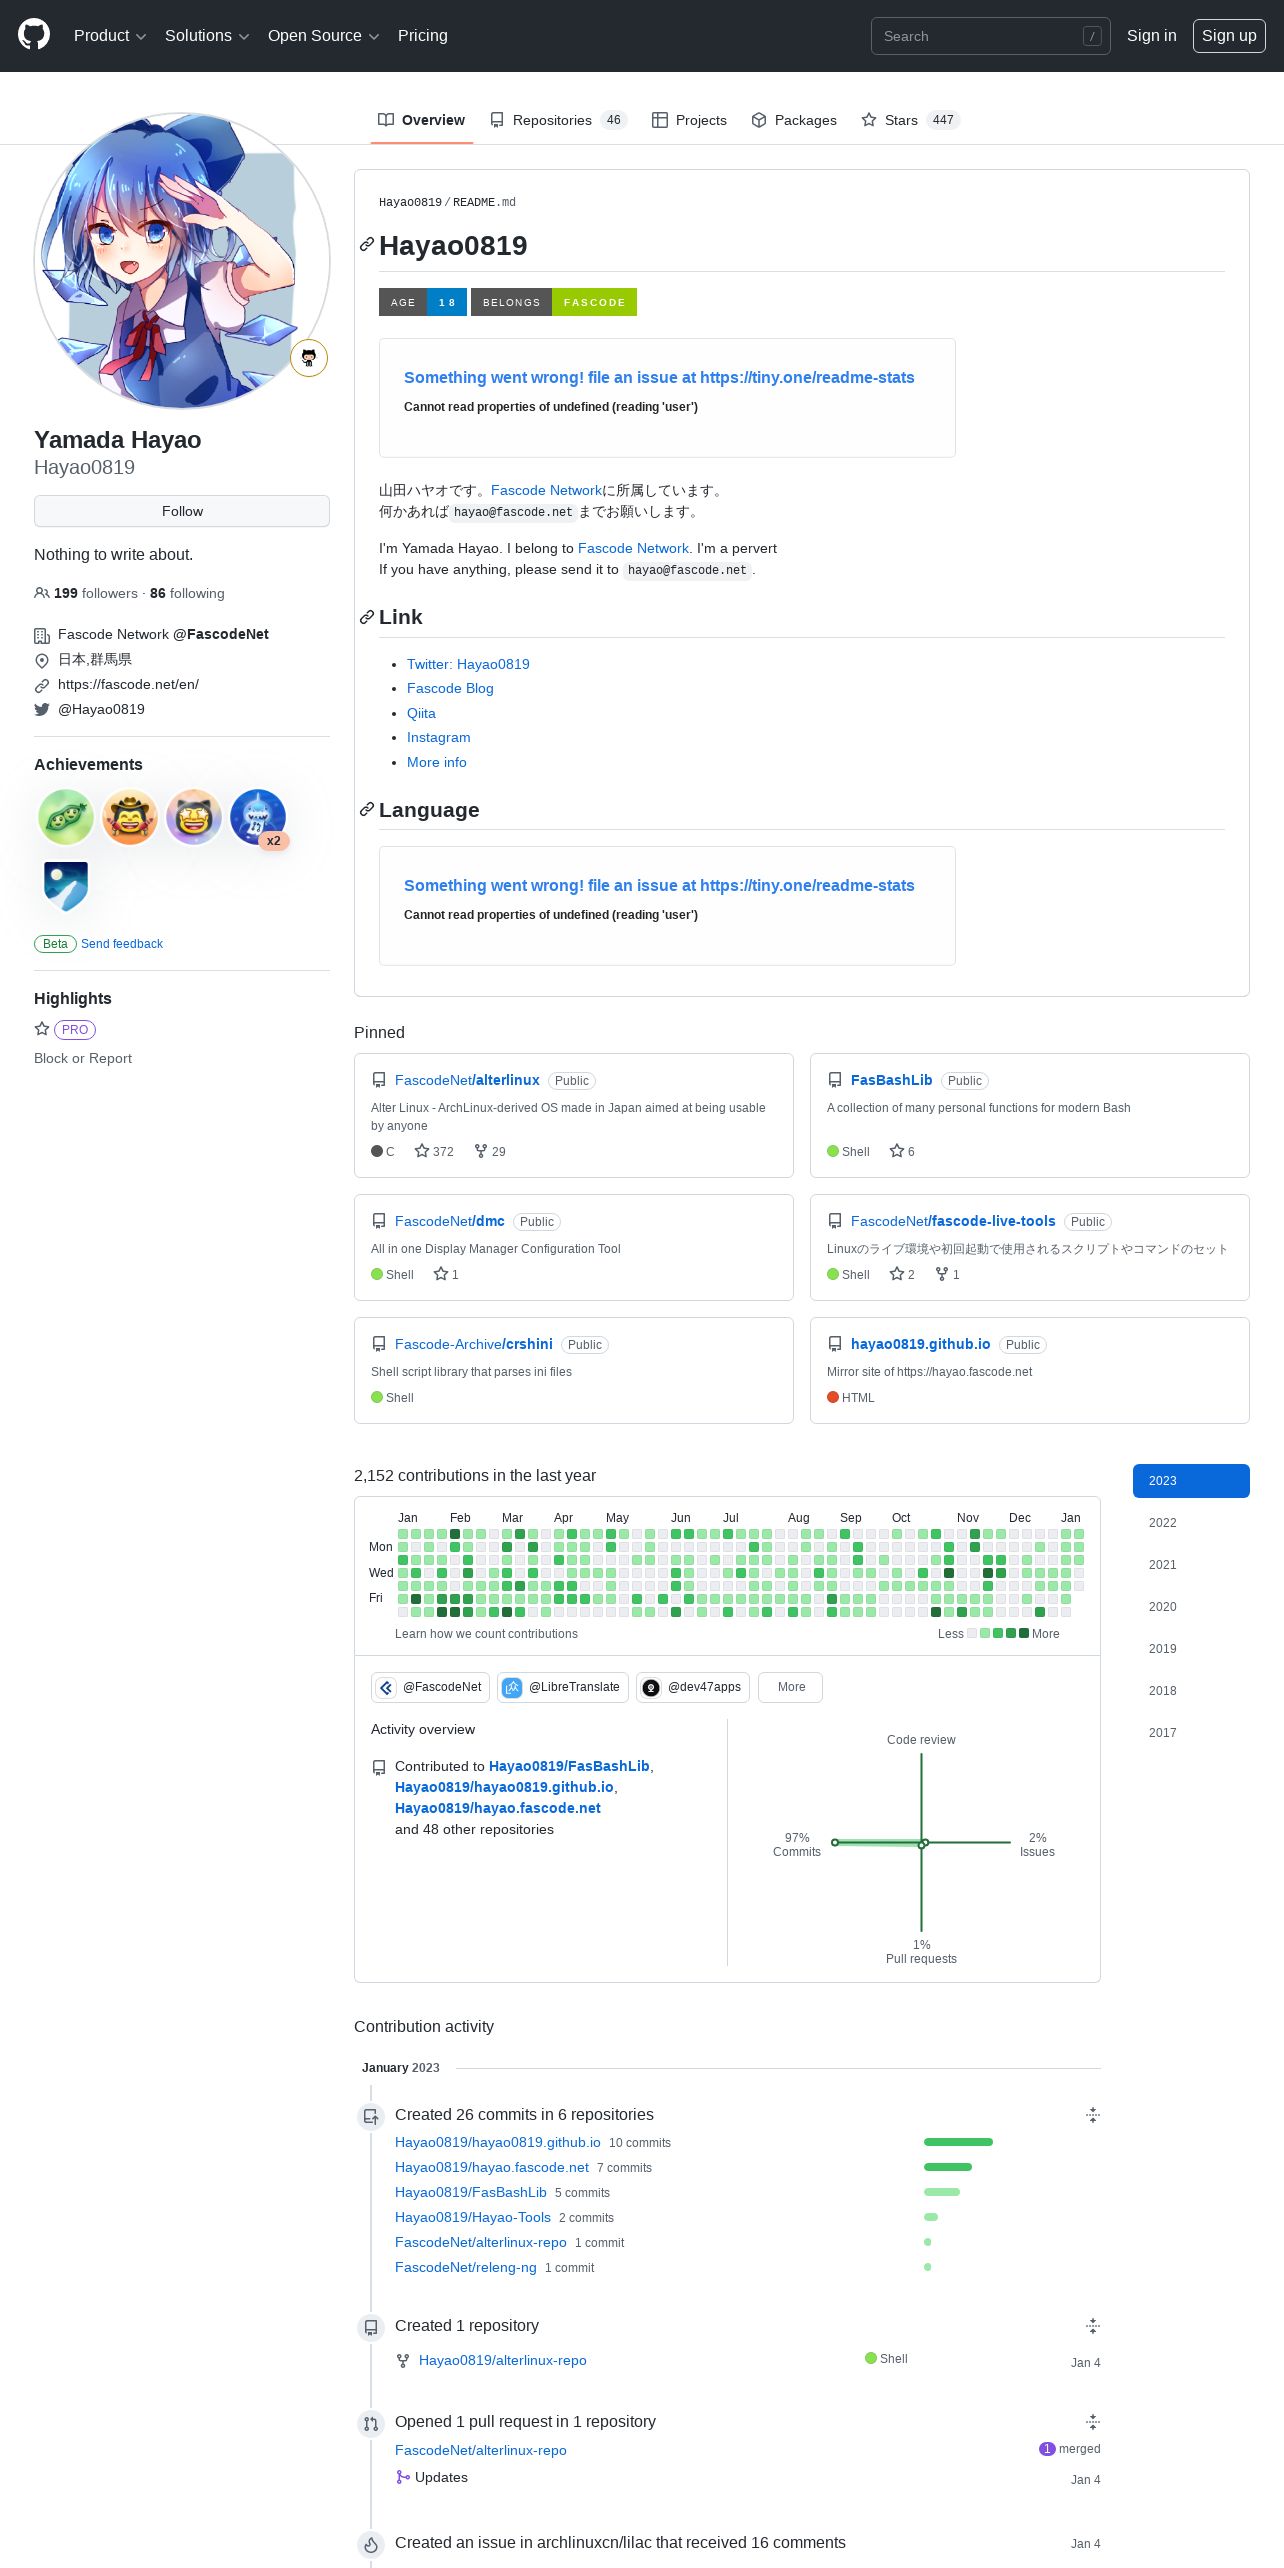Image resolution: width=1284 pixels, height=2568 pixels.
Task: Expand the Open Source menu
Action: coord(324,36)
